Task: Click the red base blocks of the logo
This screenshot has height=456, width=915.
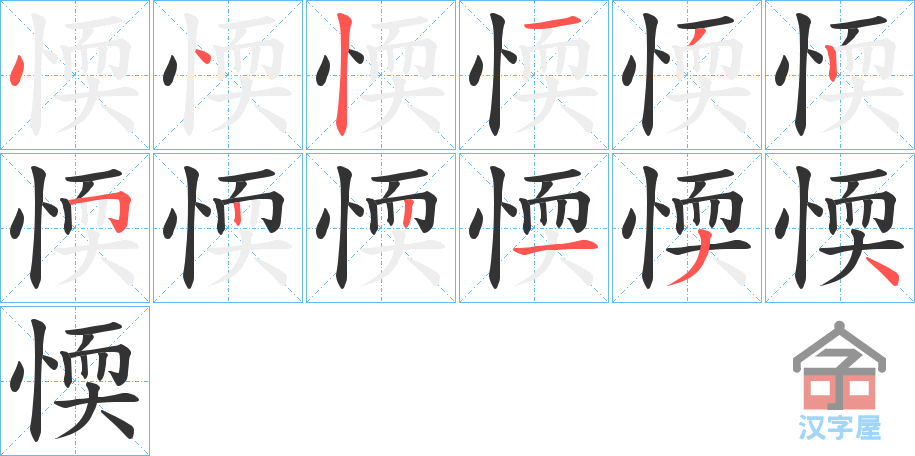Action: [x=839, y=389]
